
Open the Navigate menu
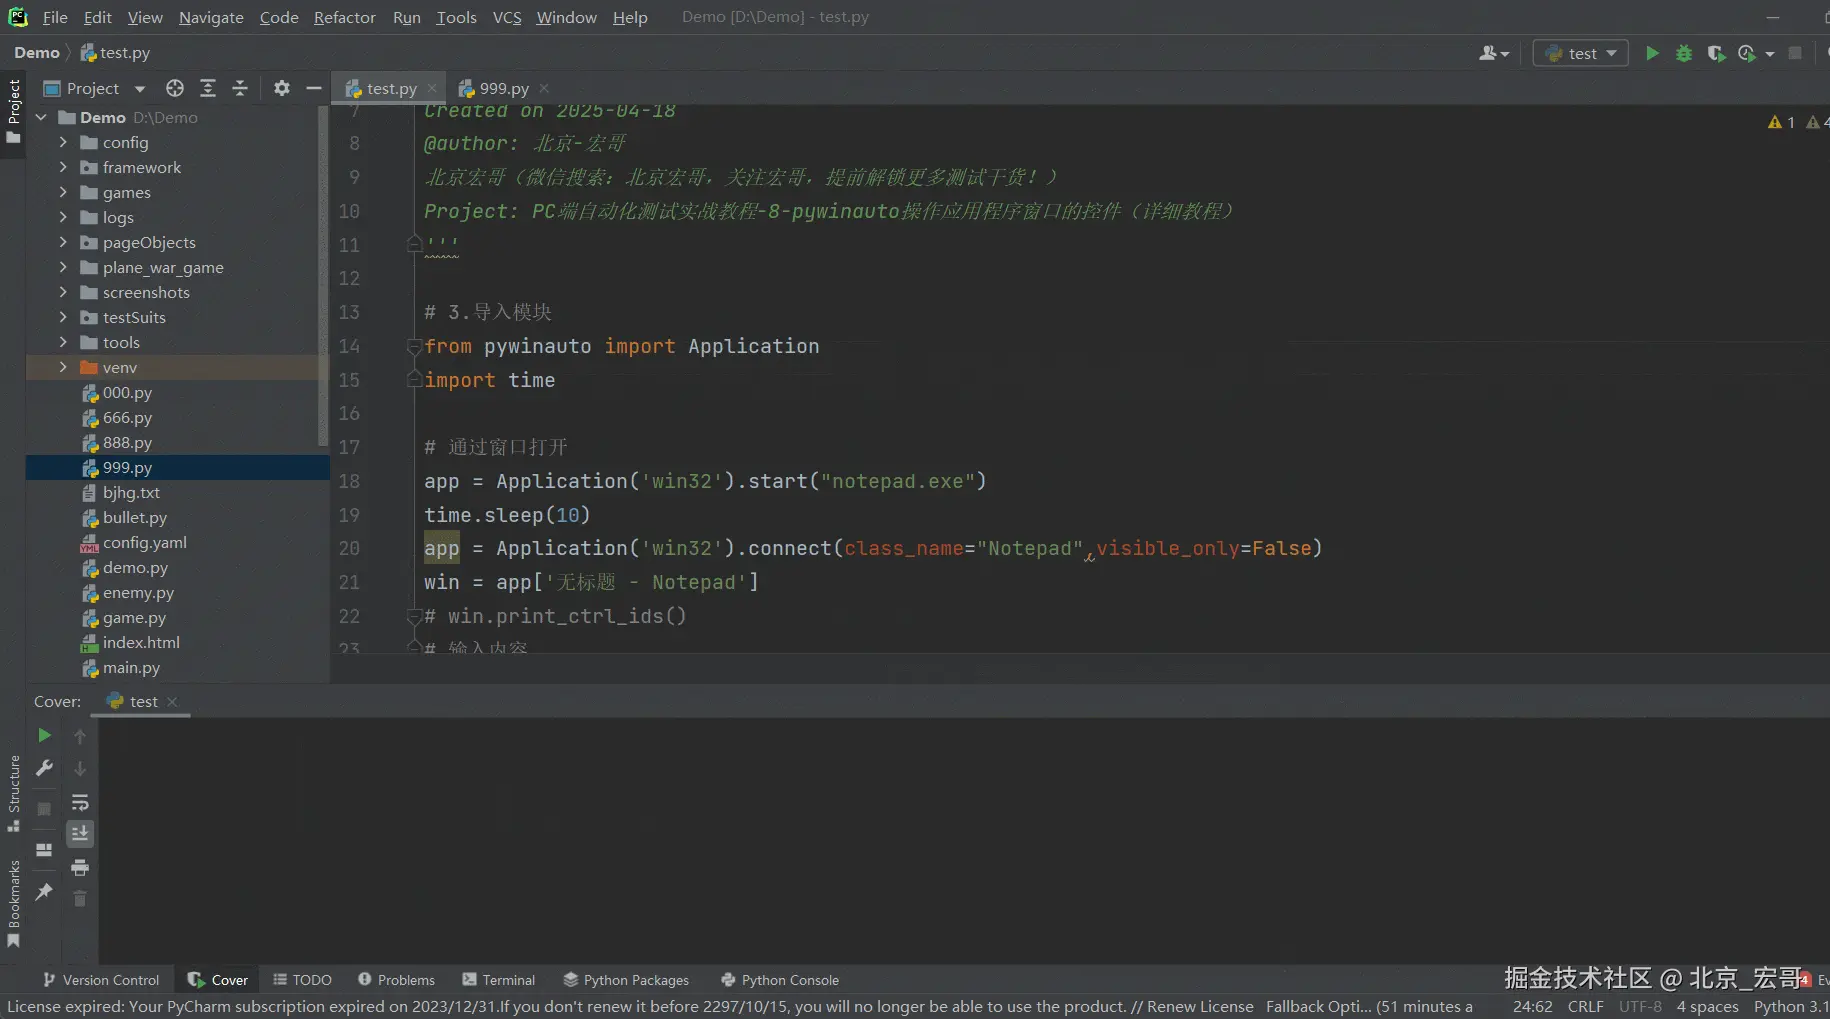[x=211, y=17]
